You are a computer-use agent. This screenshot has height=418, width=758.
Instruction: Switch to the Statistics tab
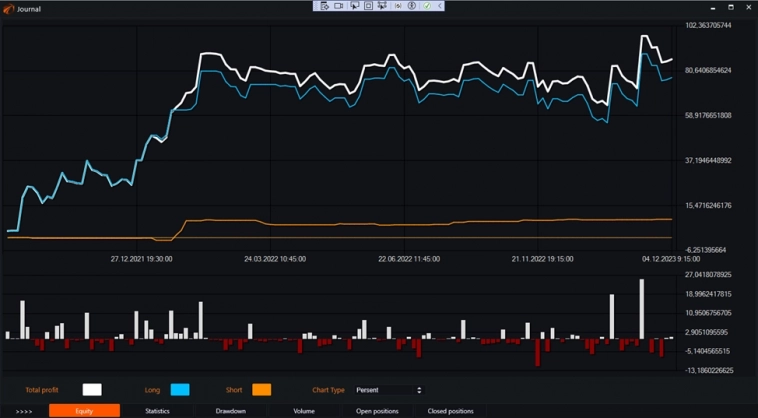coord(157,411)
